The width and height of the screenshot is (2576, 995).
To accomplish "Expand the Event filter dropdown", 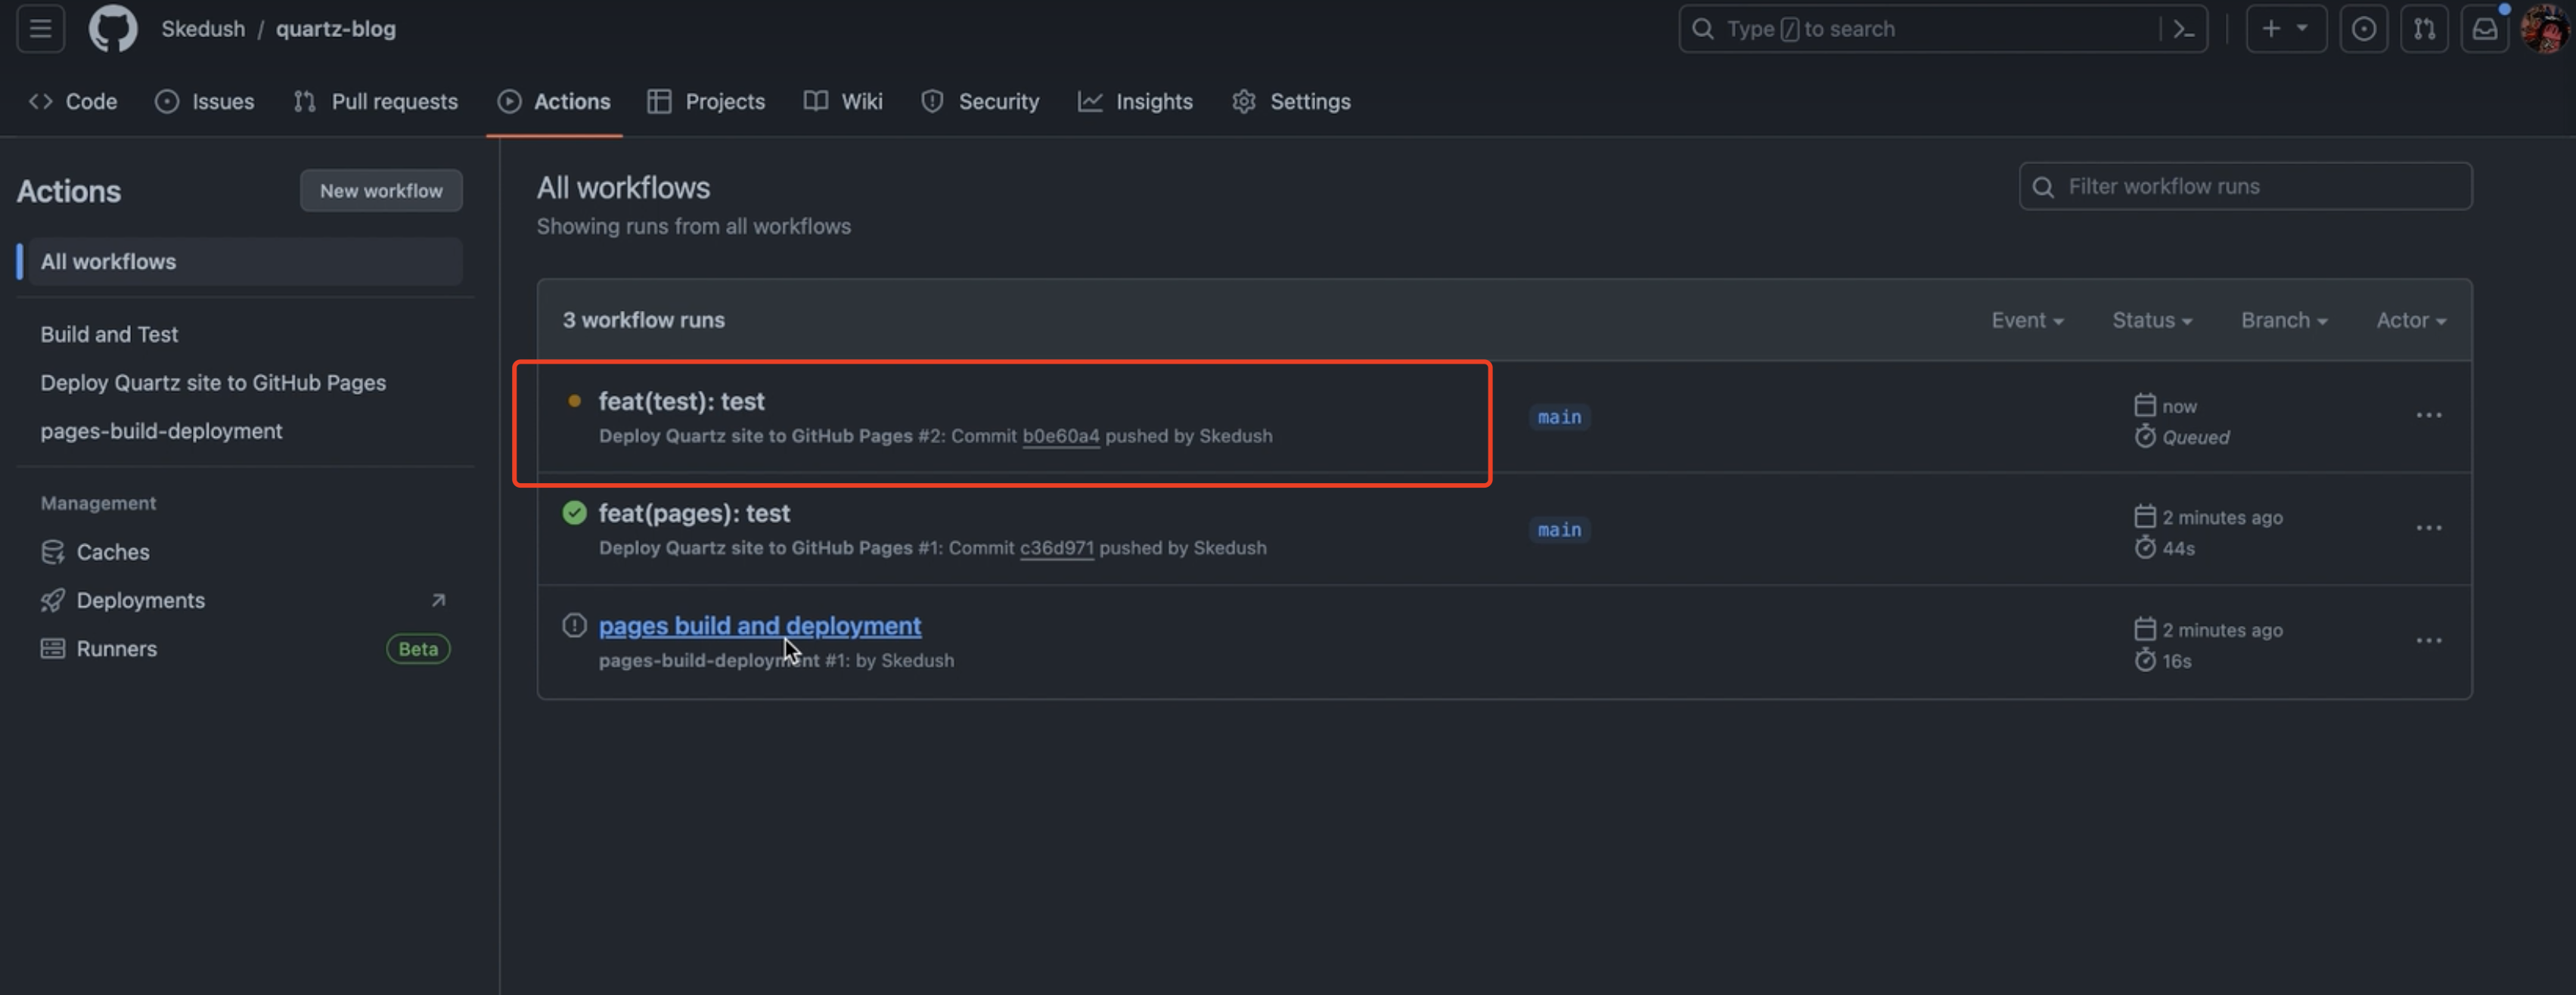I will pyautogui.click(x=2027, y=320).
